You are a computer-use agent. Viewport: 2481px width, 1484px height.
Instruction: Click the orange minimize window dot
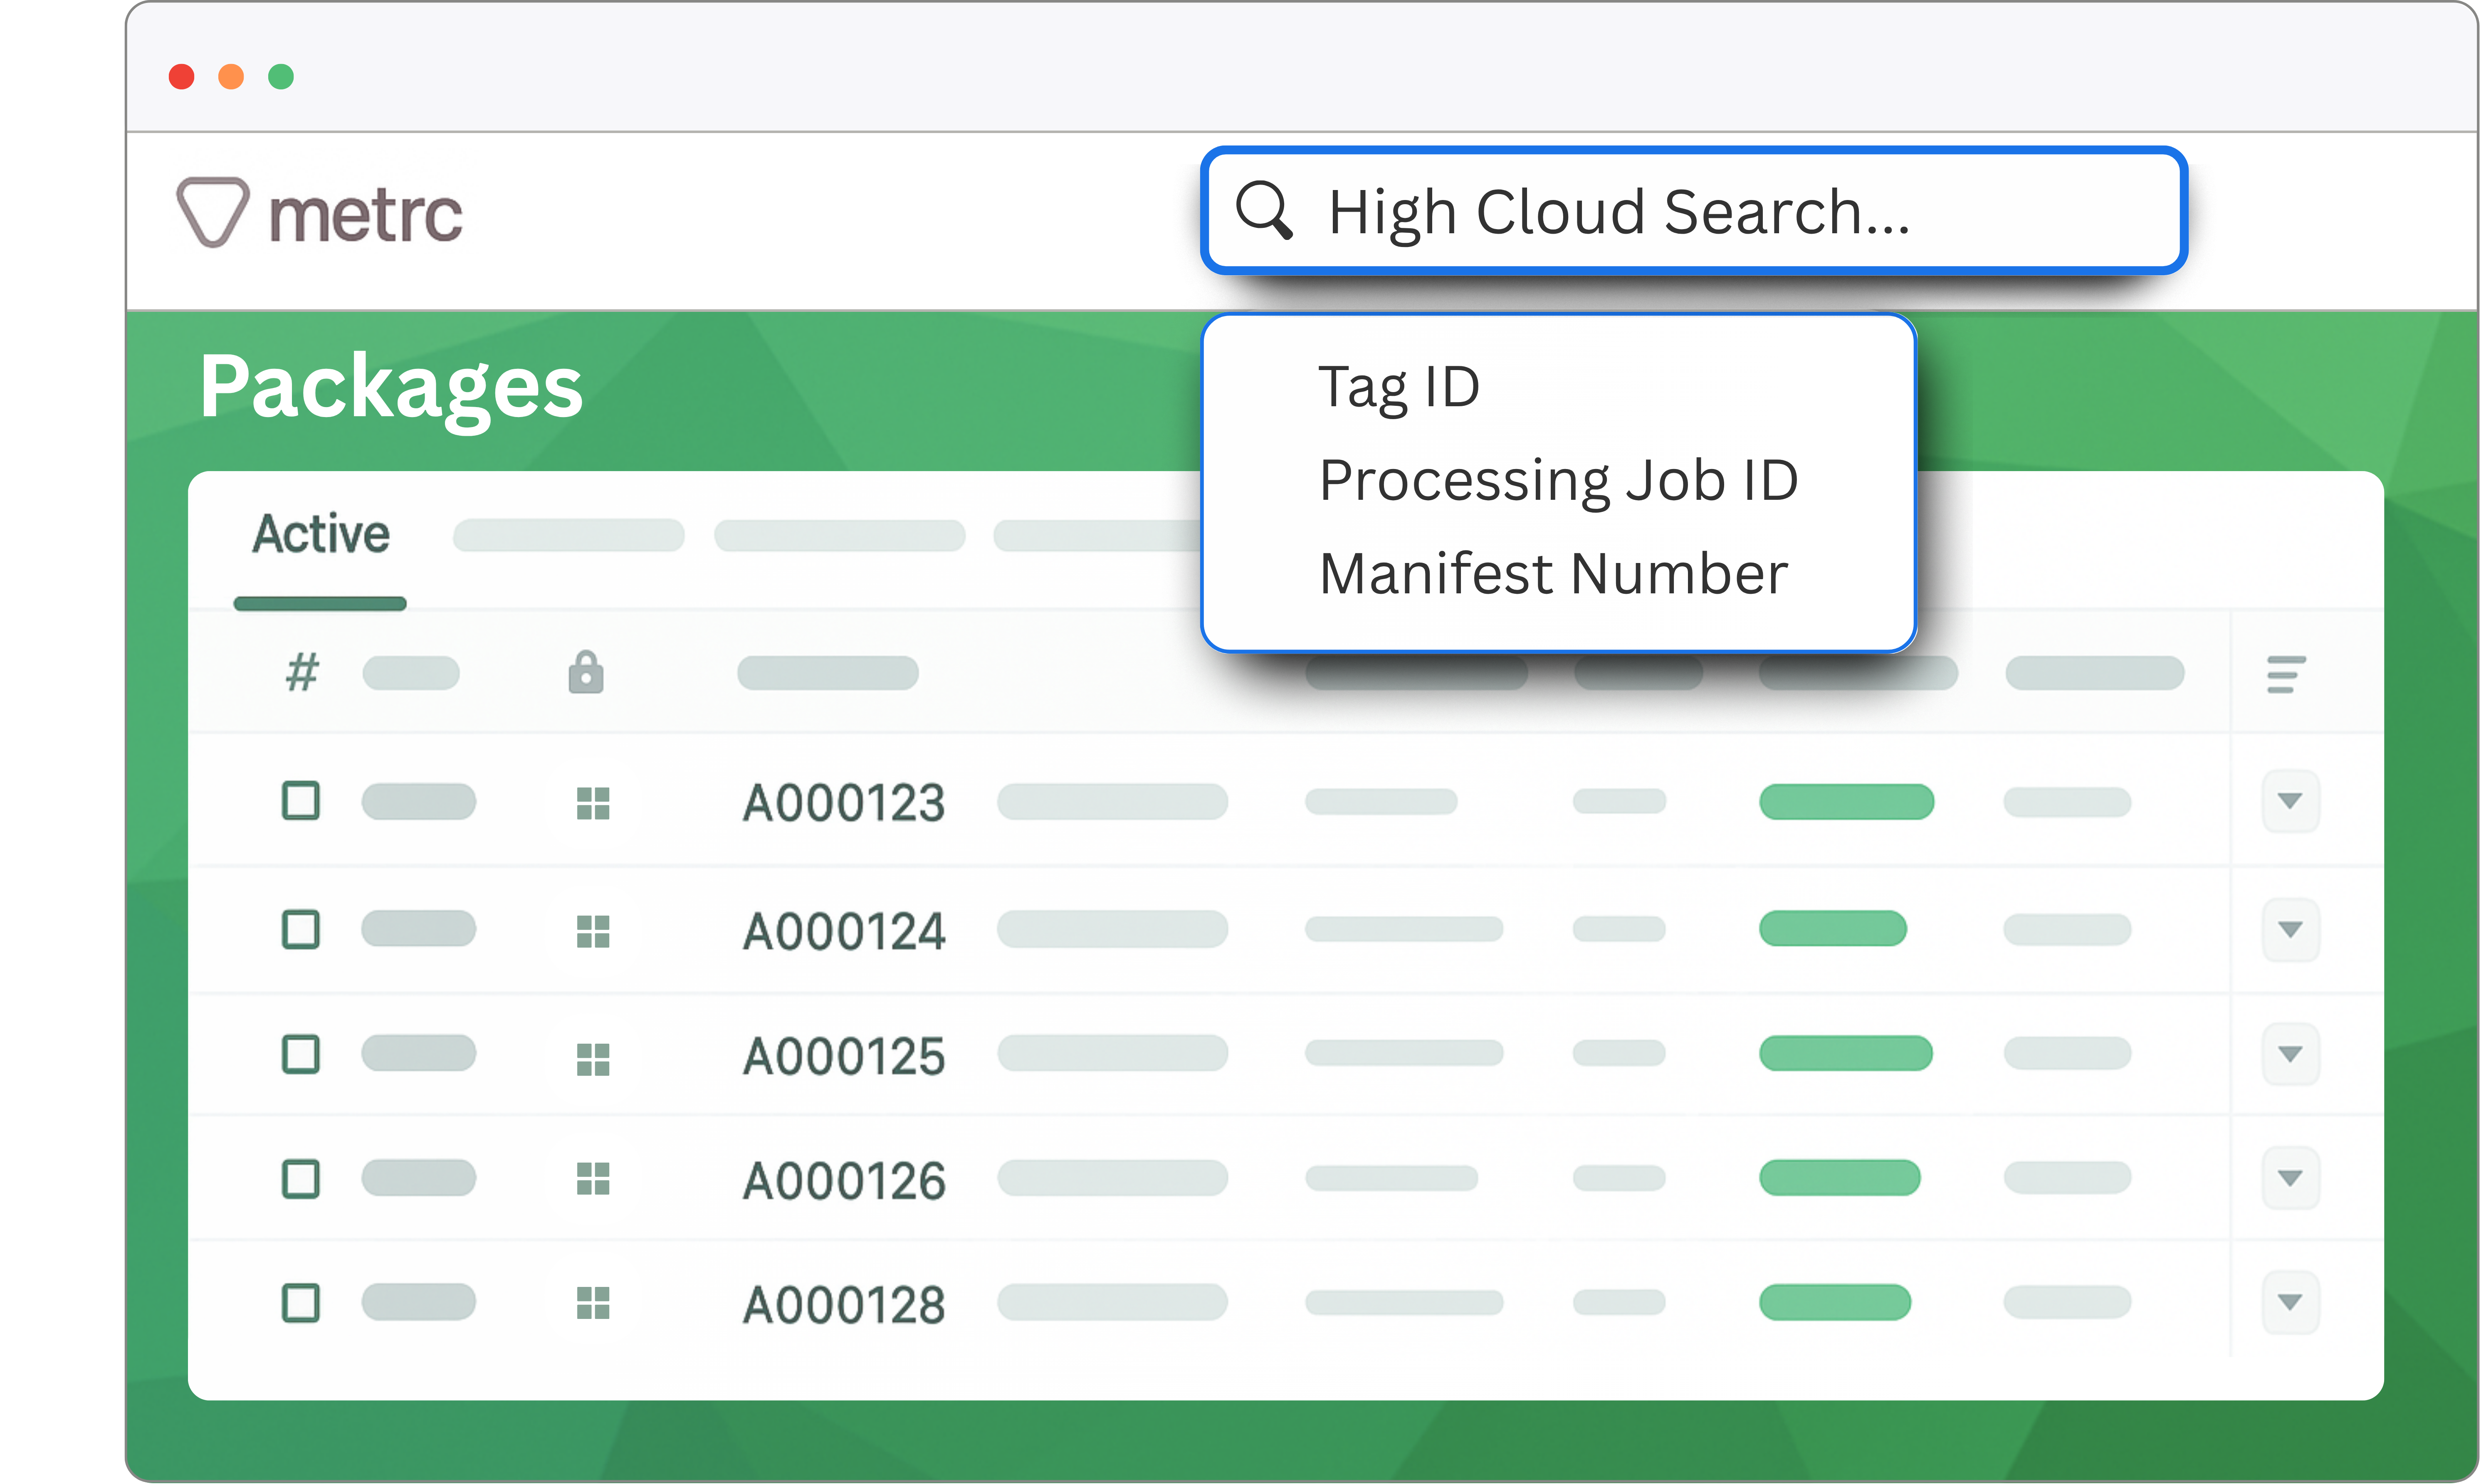click(231, 77)
